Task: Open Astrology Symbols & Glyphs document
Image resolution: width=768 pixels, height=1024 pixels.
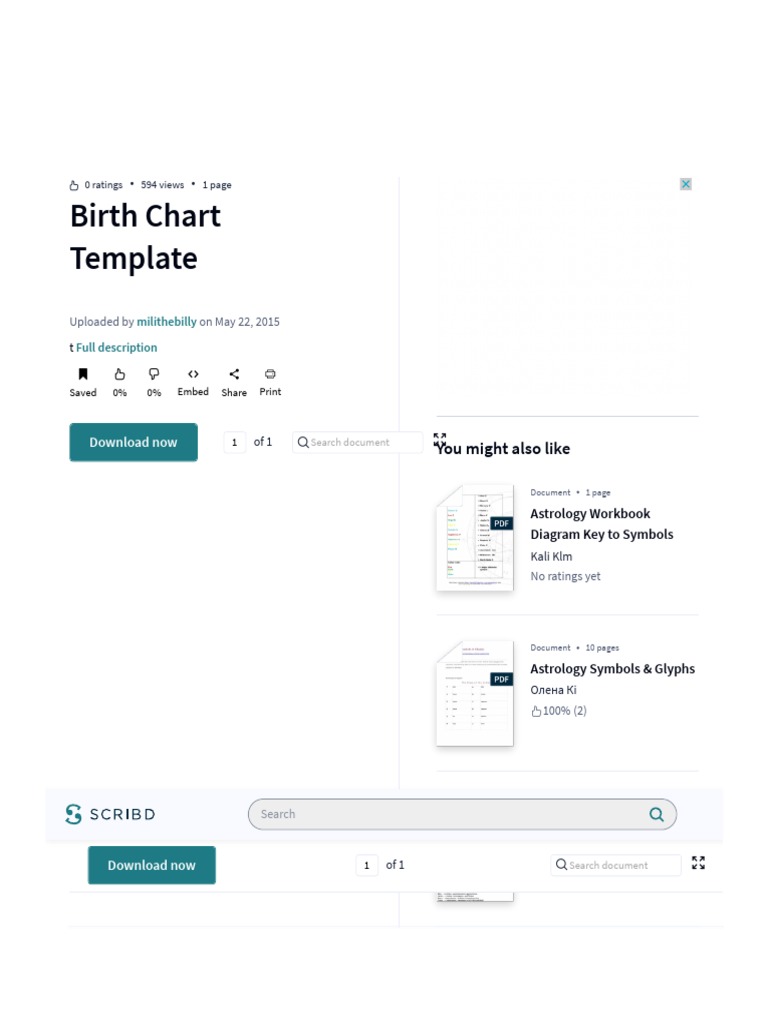Action: pyautogui.click(x=612, y=669)
